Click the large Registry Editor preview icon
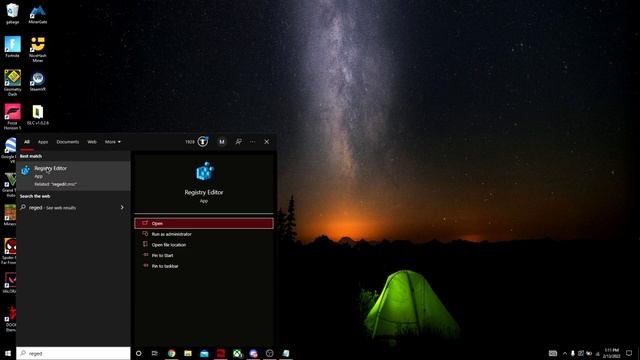The width and height of the screenshot is (640, 360). (204, 171)
